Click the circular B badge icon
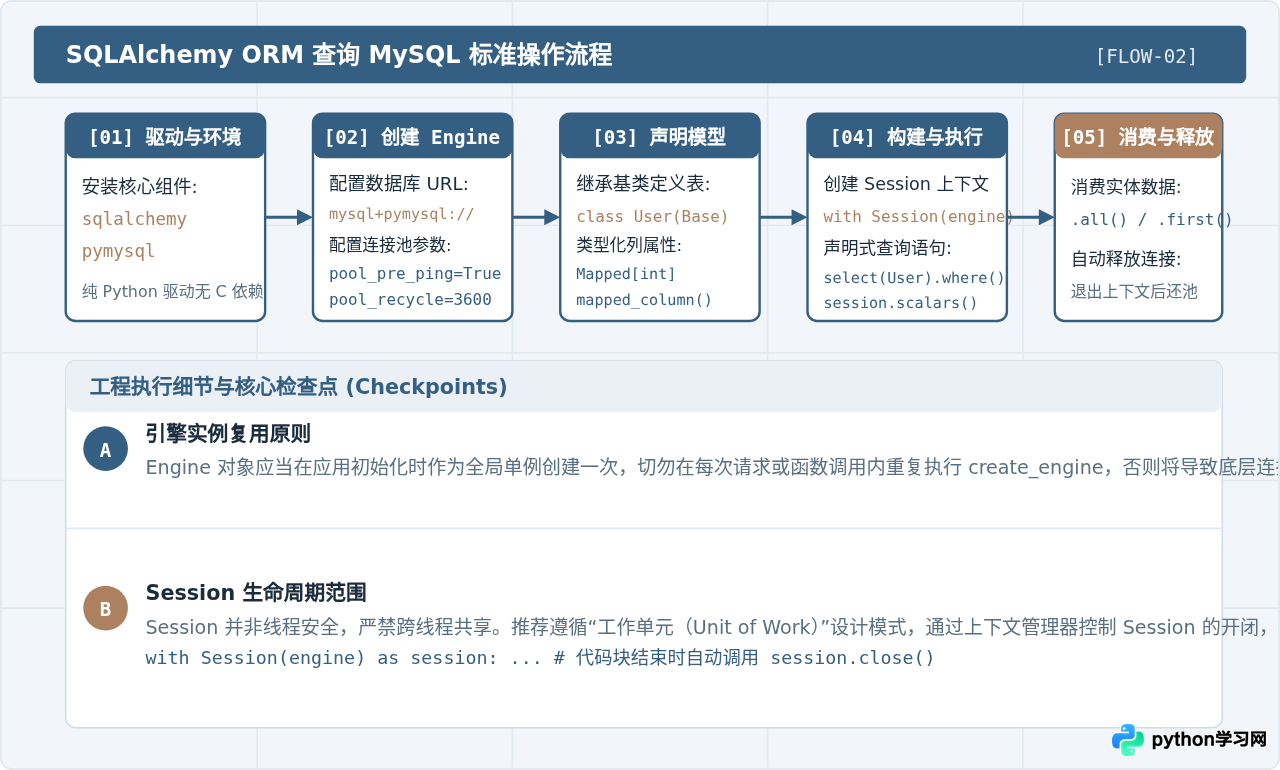Screen dimensions: 1280x770 [x=105, y=608]
